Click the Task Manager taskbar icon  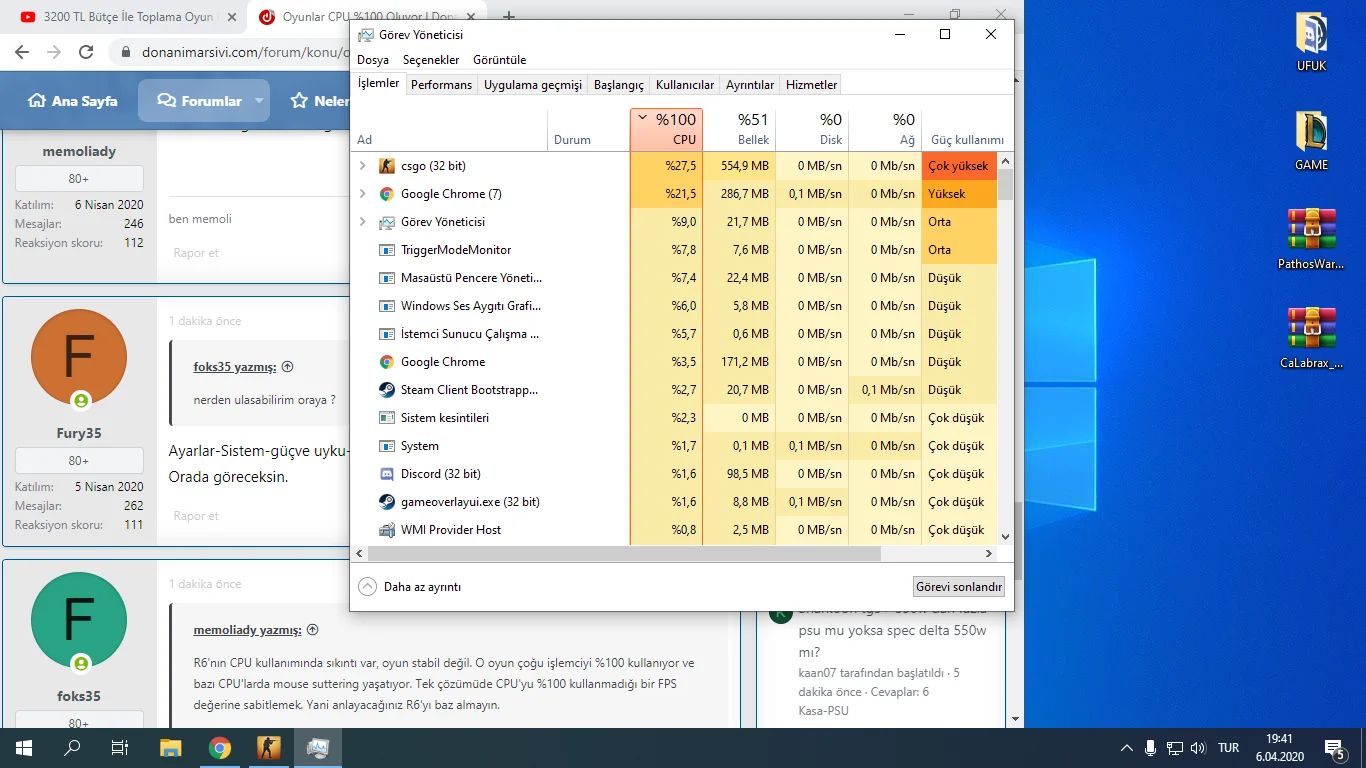pos(318,748)
